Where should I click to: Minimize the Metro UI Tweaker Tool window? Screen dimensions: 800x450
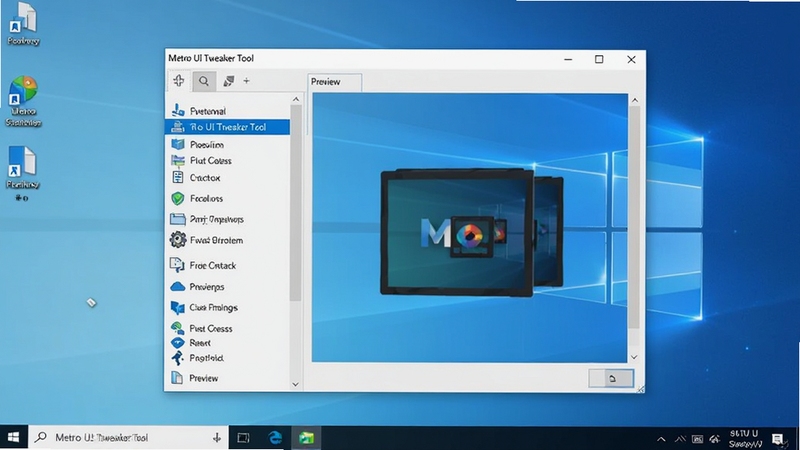[x=568, y=59]
